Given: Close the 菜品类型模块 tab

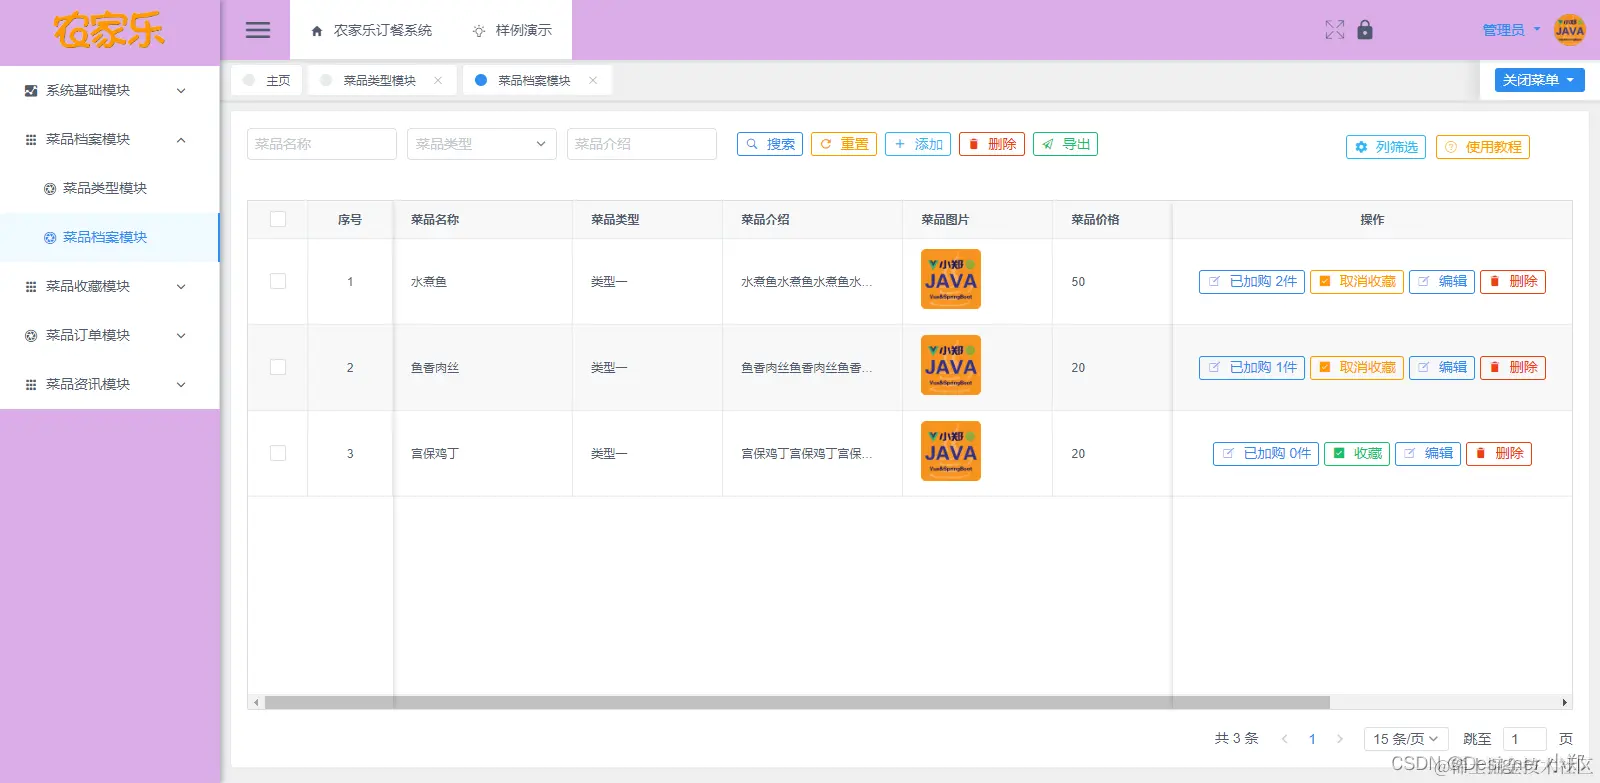Looking at the screenshot, I should 438,80.
